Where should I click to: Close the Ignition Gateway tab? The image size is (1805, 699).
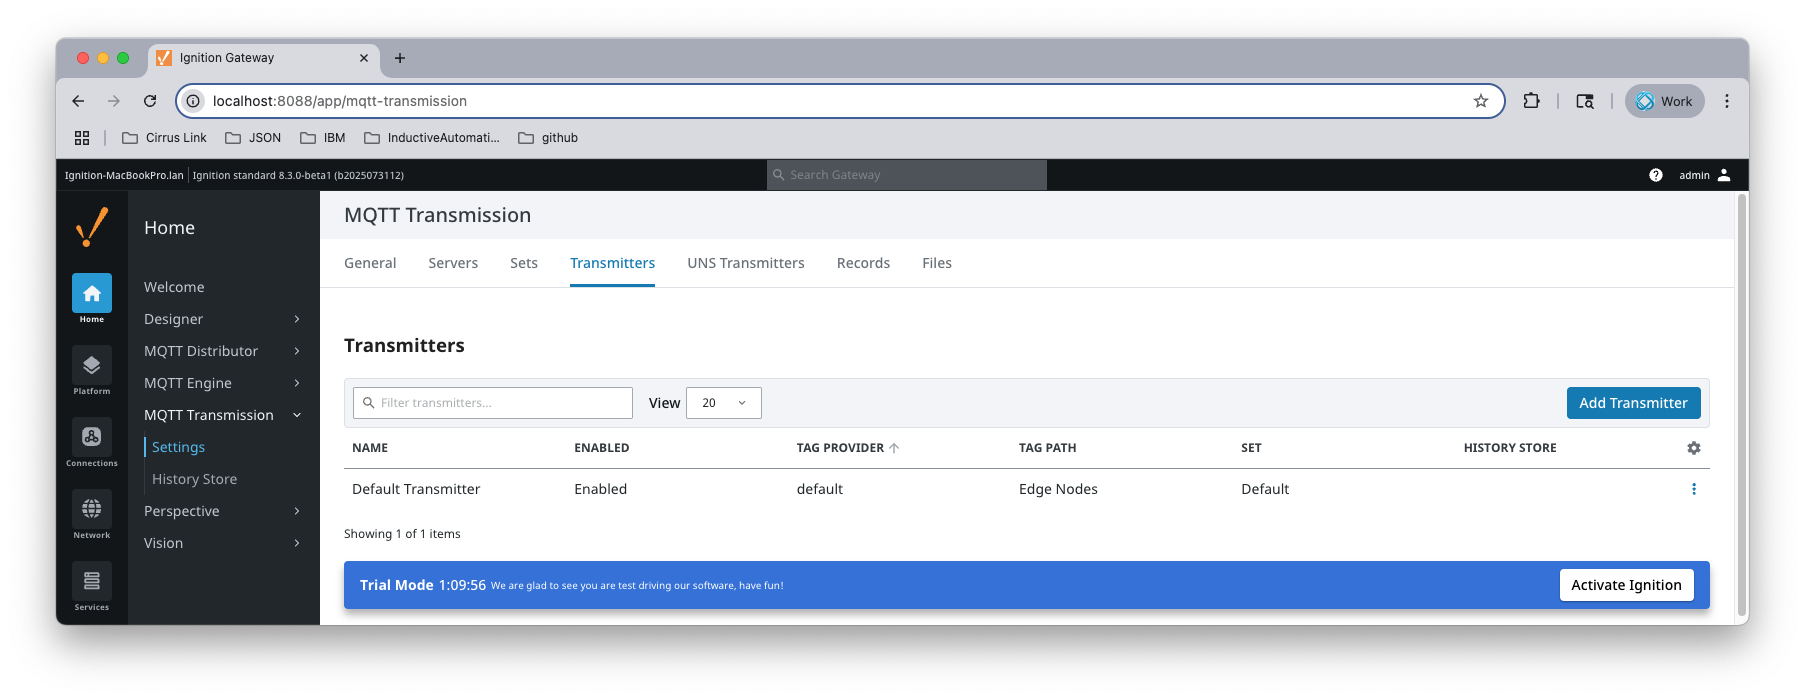coord(364,58)
